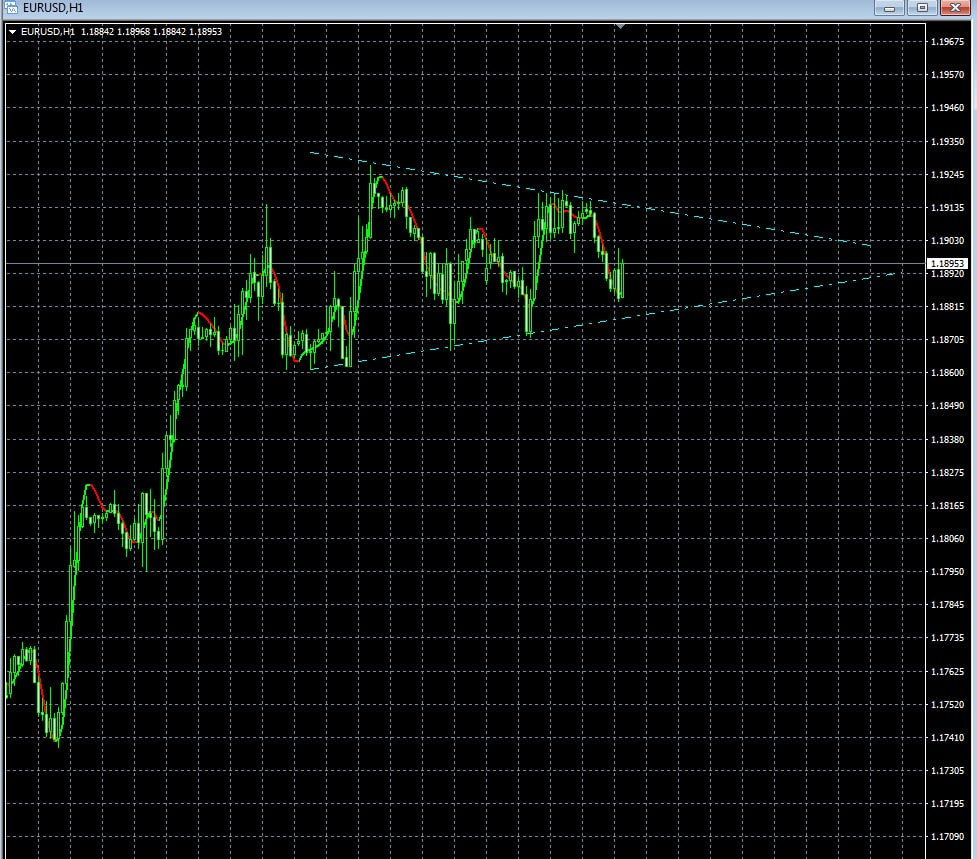Click the 1.19675 price axis label
Screen dimensions: 977x859
tap(947, 42)
